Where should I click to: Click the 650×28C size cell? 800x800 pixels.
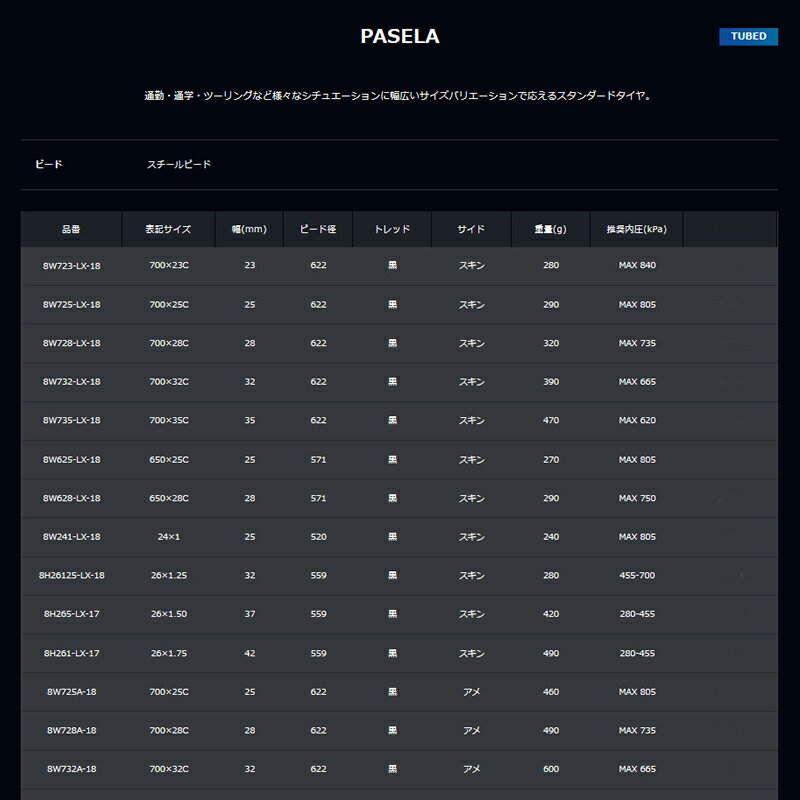169,498
